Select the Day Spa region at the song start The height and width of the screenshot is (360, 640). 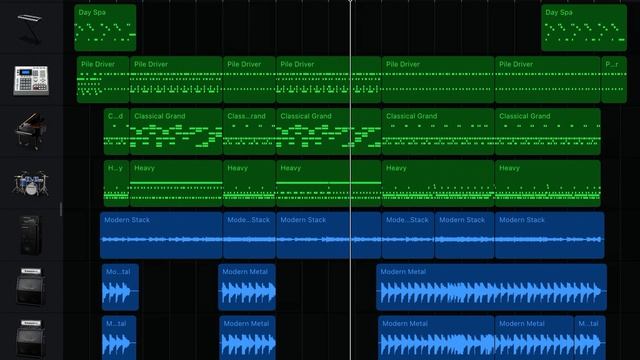coord(105,28)
